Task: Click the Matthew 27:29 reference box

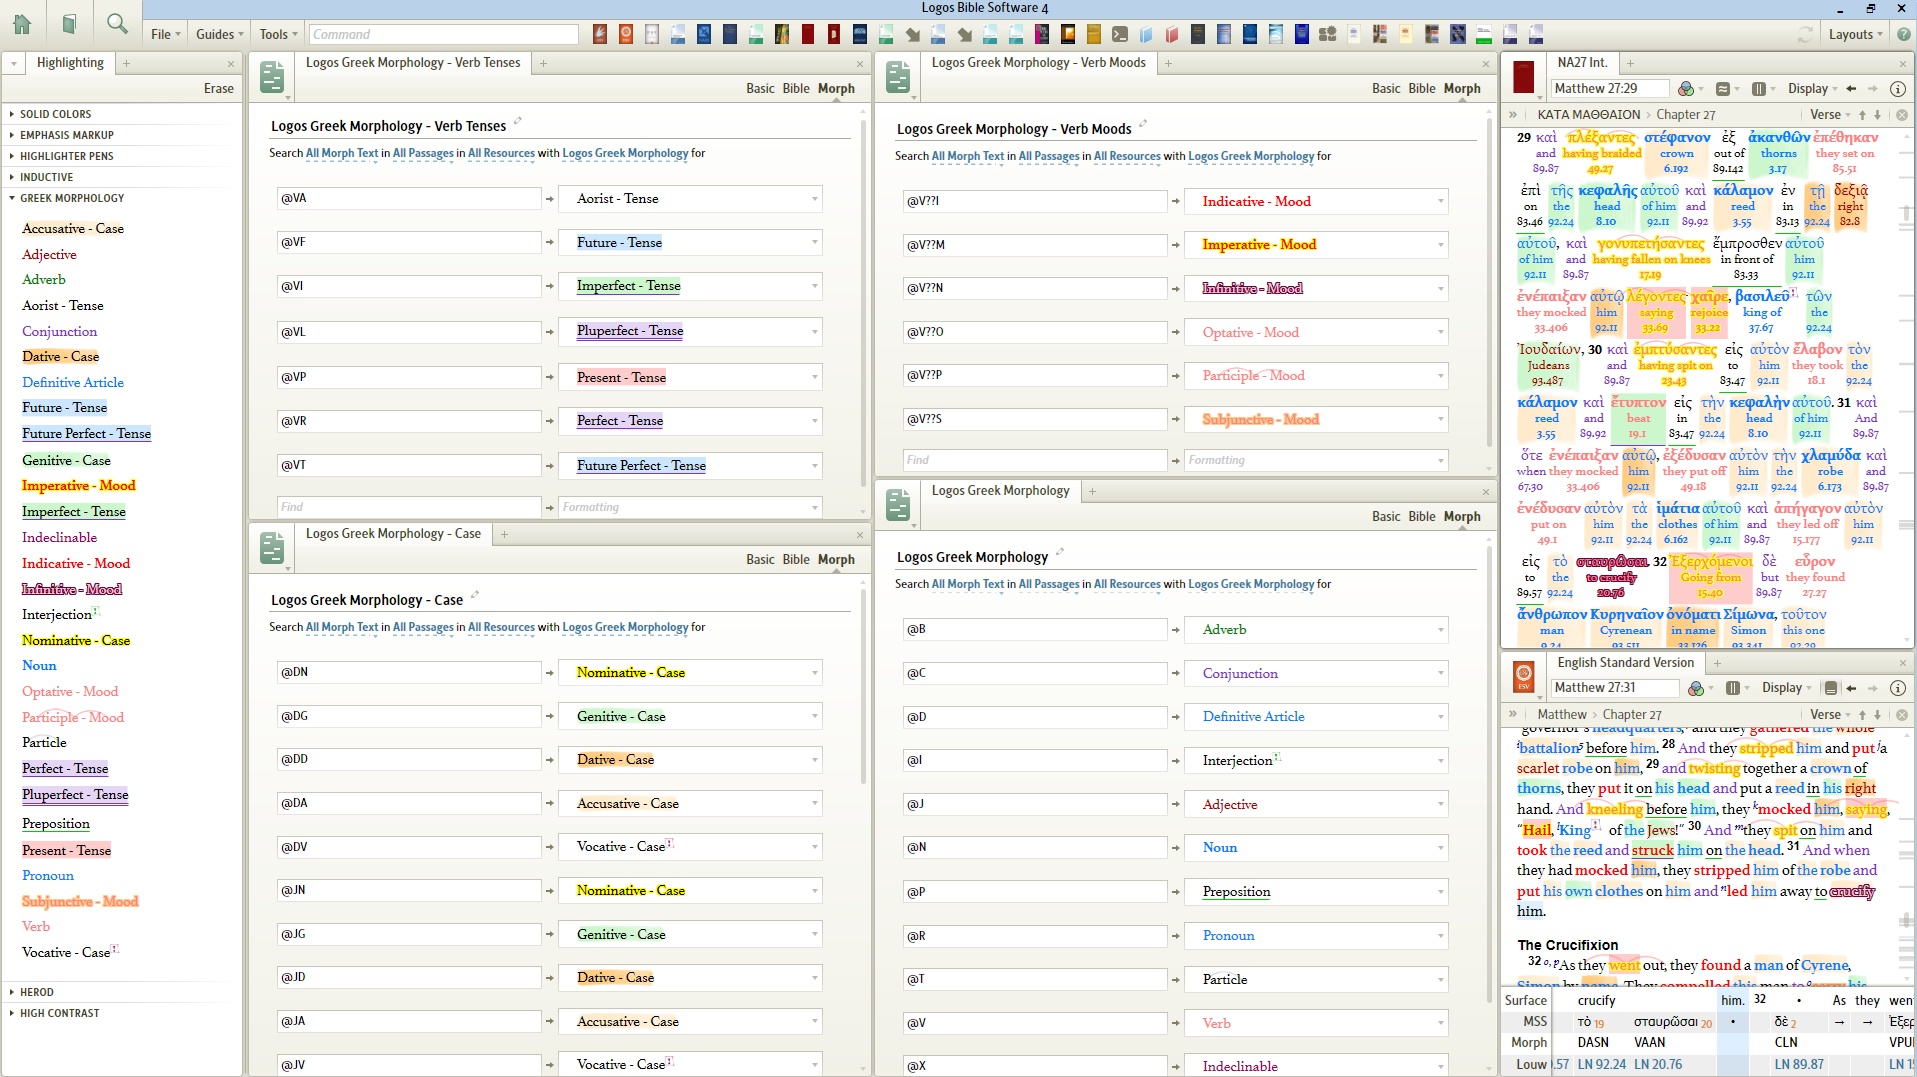Action: (1610, 89)
